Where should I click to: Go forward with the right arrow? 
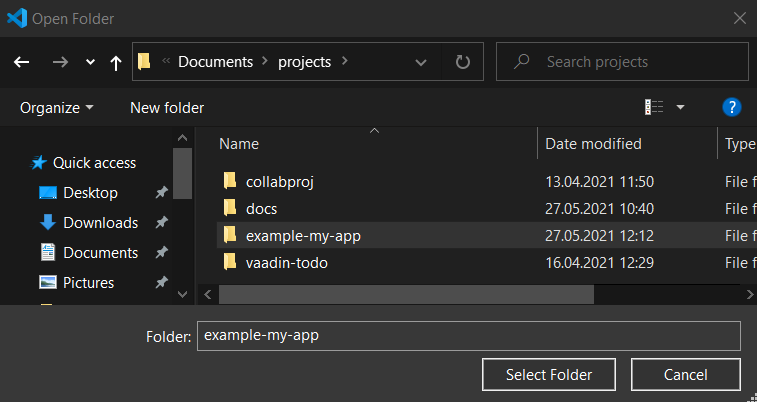point(60,62)
